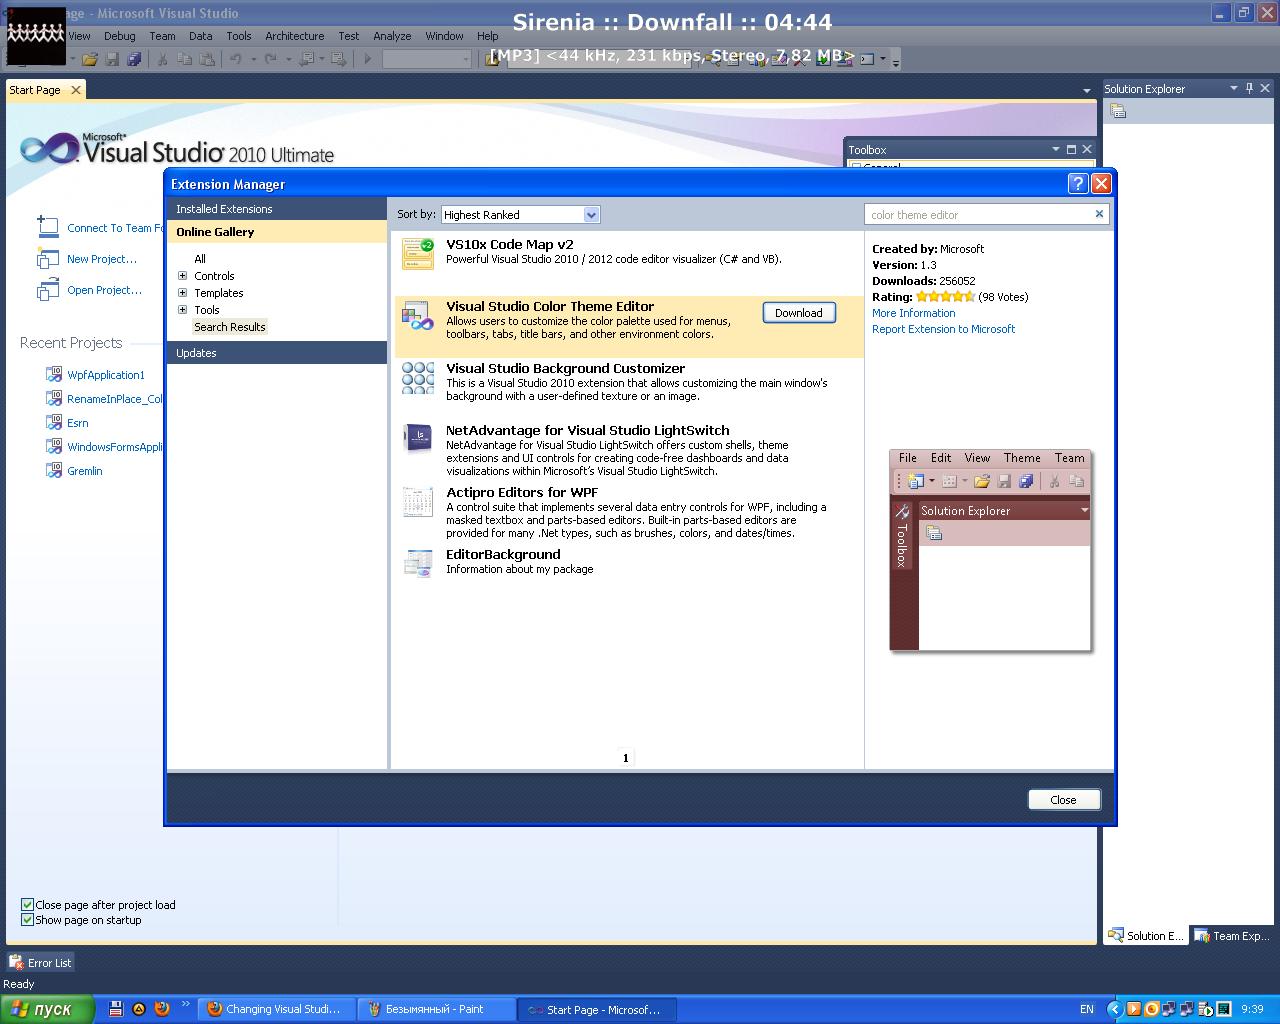Open the Tools menu
1280x1024 pixels.
click(x=239, y=36)
